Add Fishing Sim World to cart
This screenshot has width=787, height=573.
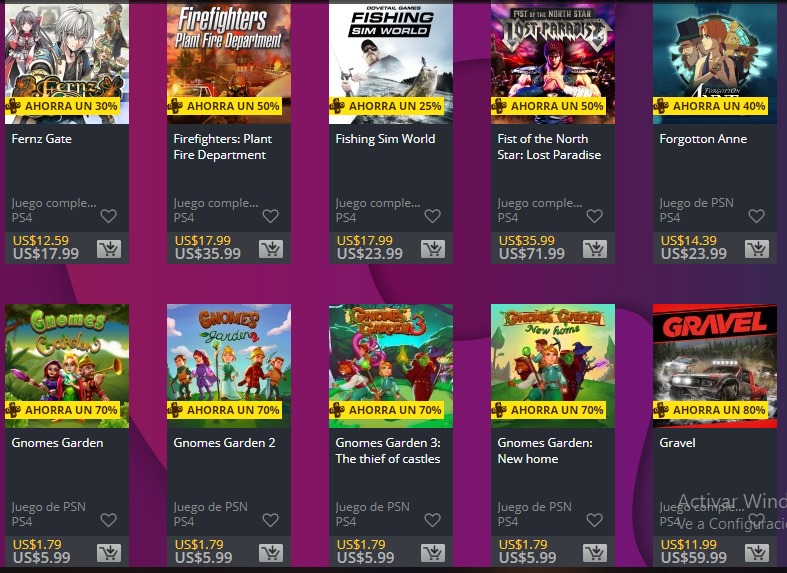433,249
